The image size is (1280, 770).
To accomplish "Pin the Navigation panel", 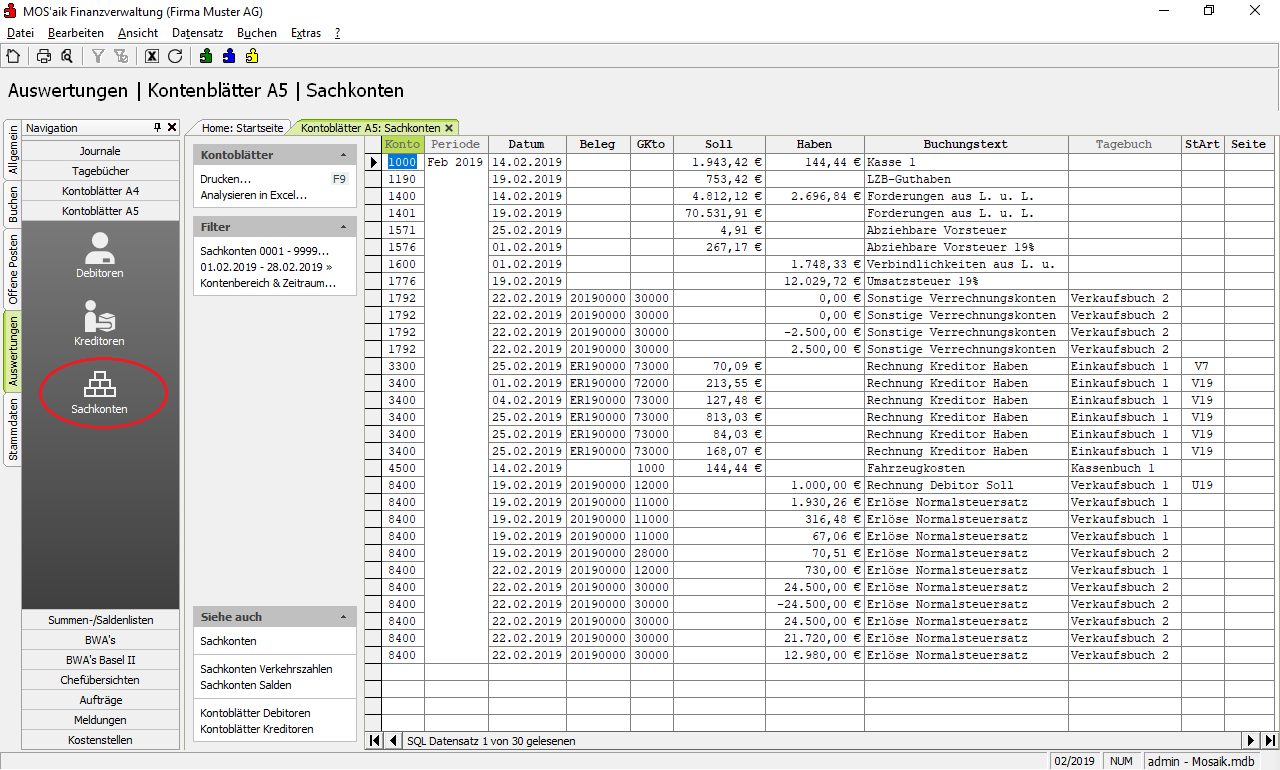I will click(x=157, y=128).
